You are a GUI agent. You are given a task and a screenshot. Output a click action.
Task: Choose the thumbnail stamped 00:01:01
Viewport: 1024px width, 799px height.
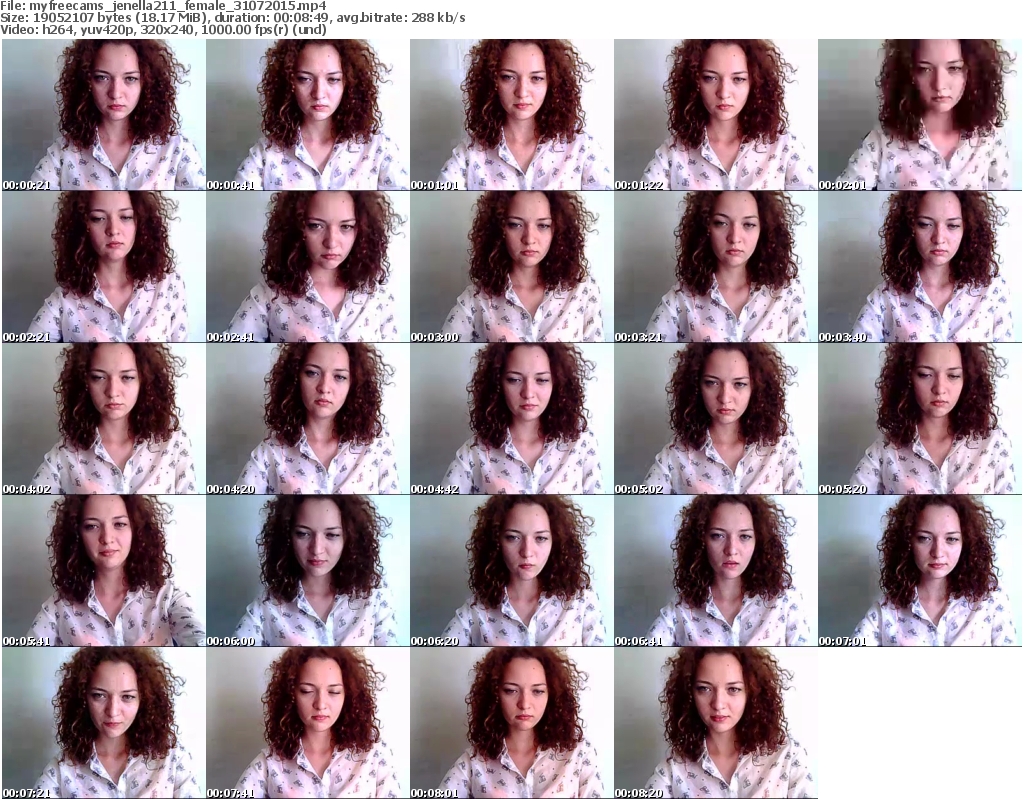[x=511, y=114]
